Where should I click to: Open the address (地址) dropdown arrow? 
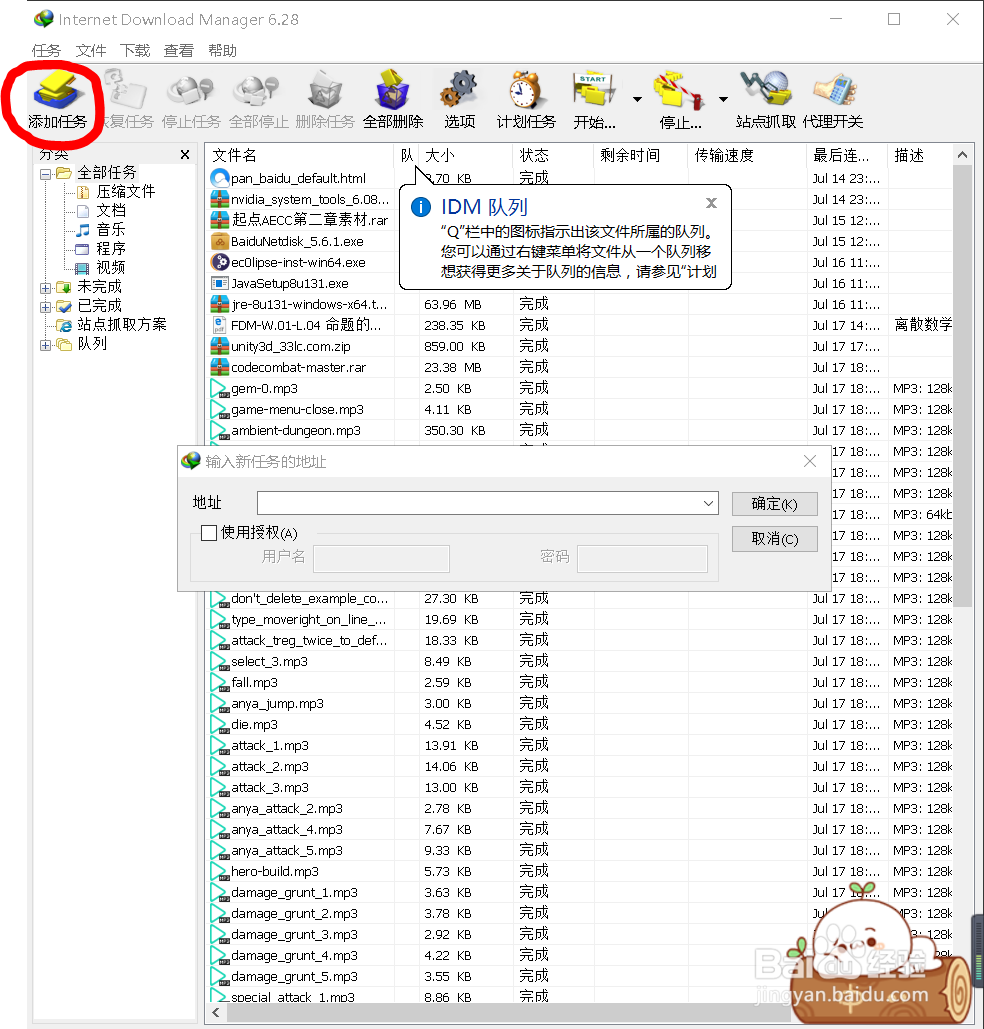tap(708, 503)
